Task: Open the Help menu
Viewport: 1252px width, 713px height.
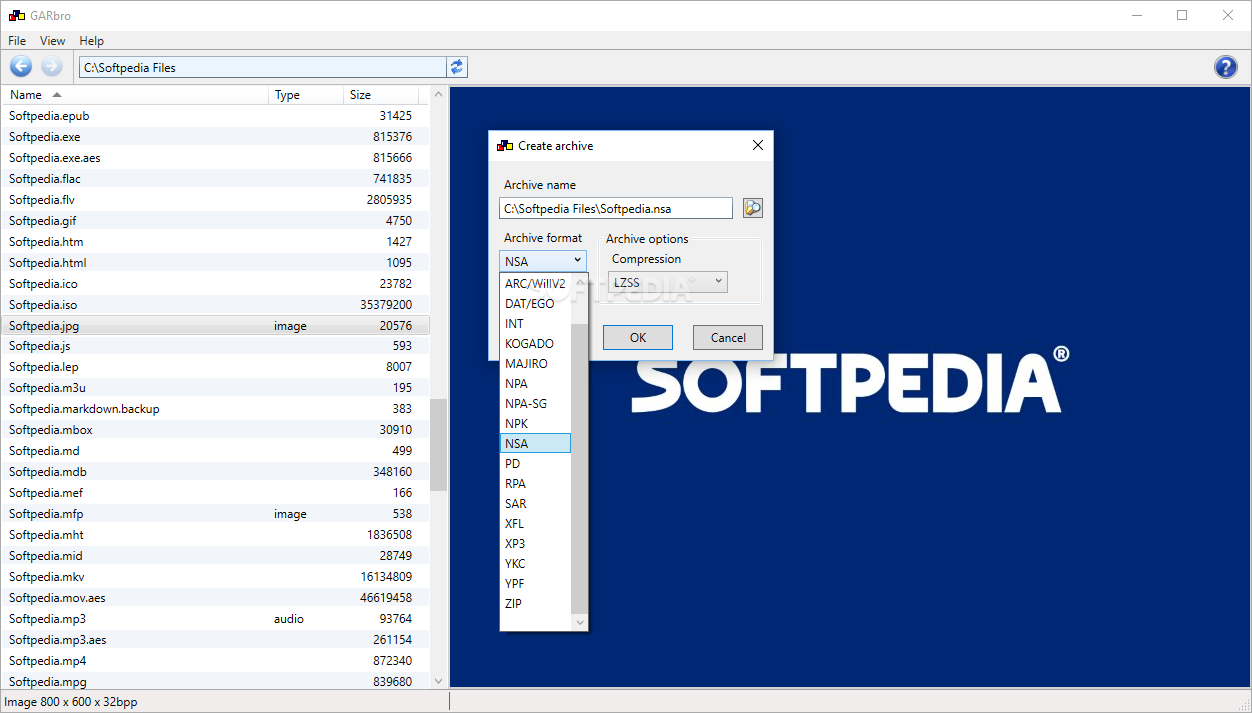Action: [x=91, y=41]
